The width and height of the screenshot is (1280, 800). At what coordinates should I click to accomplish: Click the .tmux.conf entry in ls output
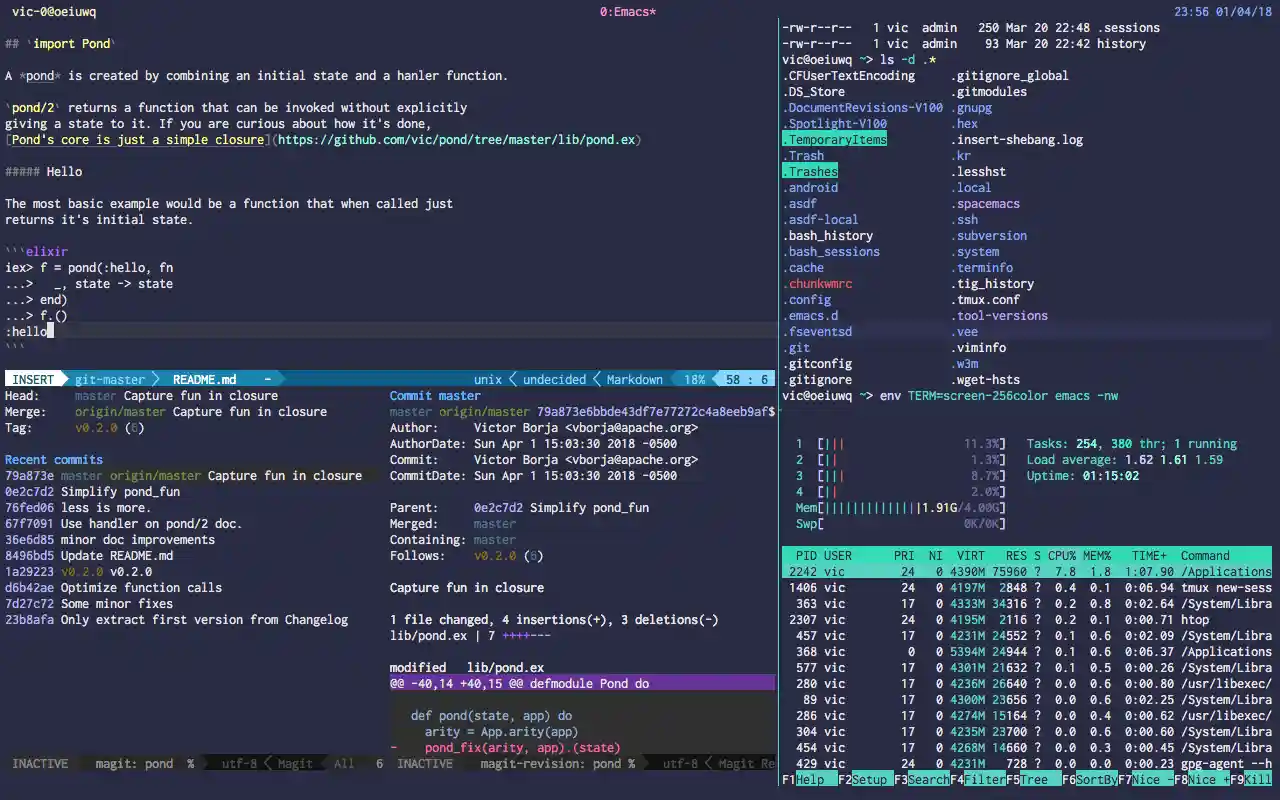(985, 299)
